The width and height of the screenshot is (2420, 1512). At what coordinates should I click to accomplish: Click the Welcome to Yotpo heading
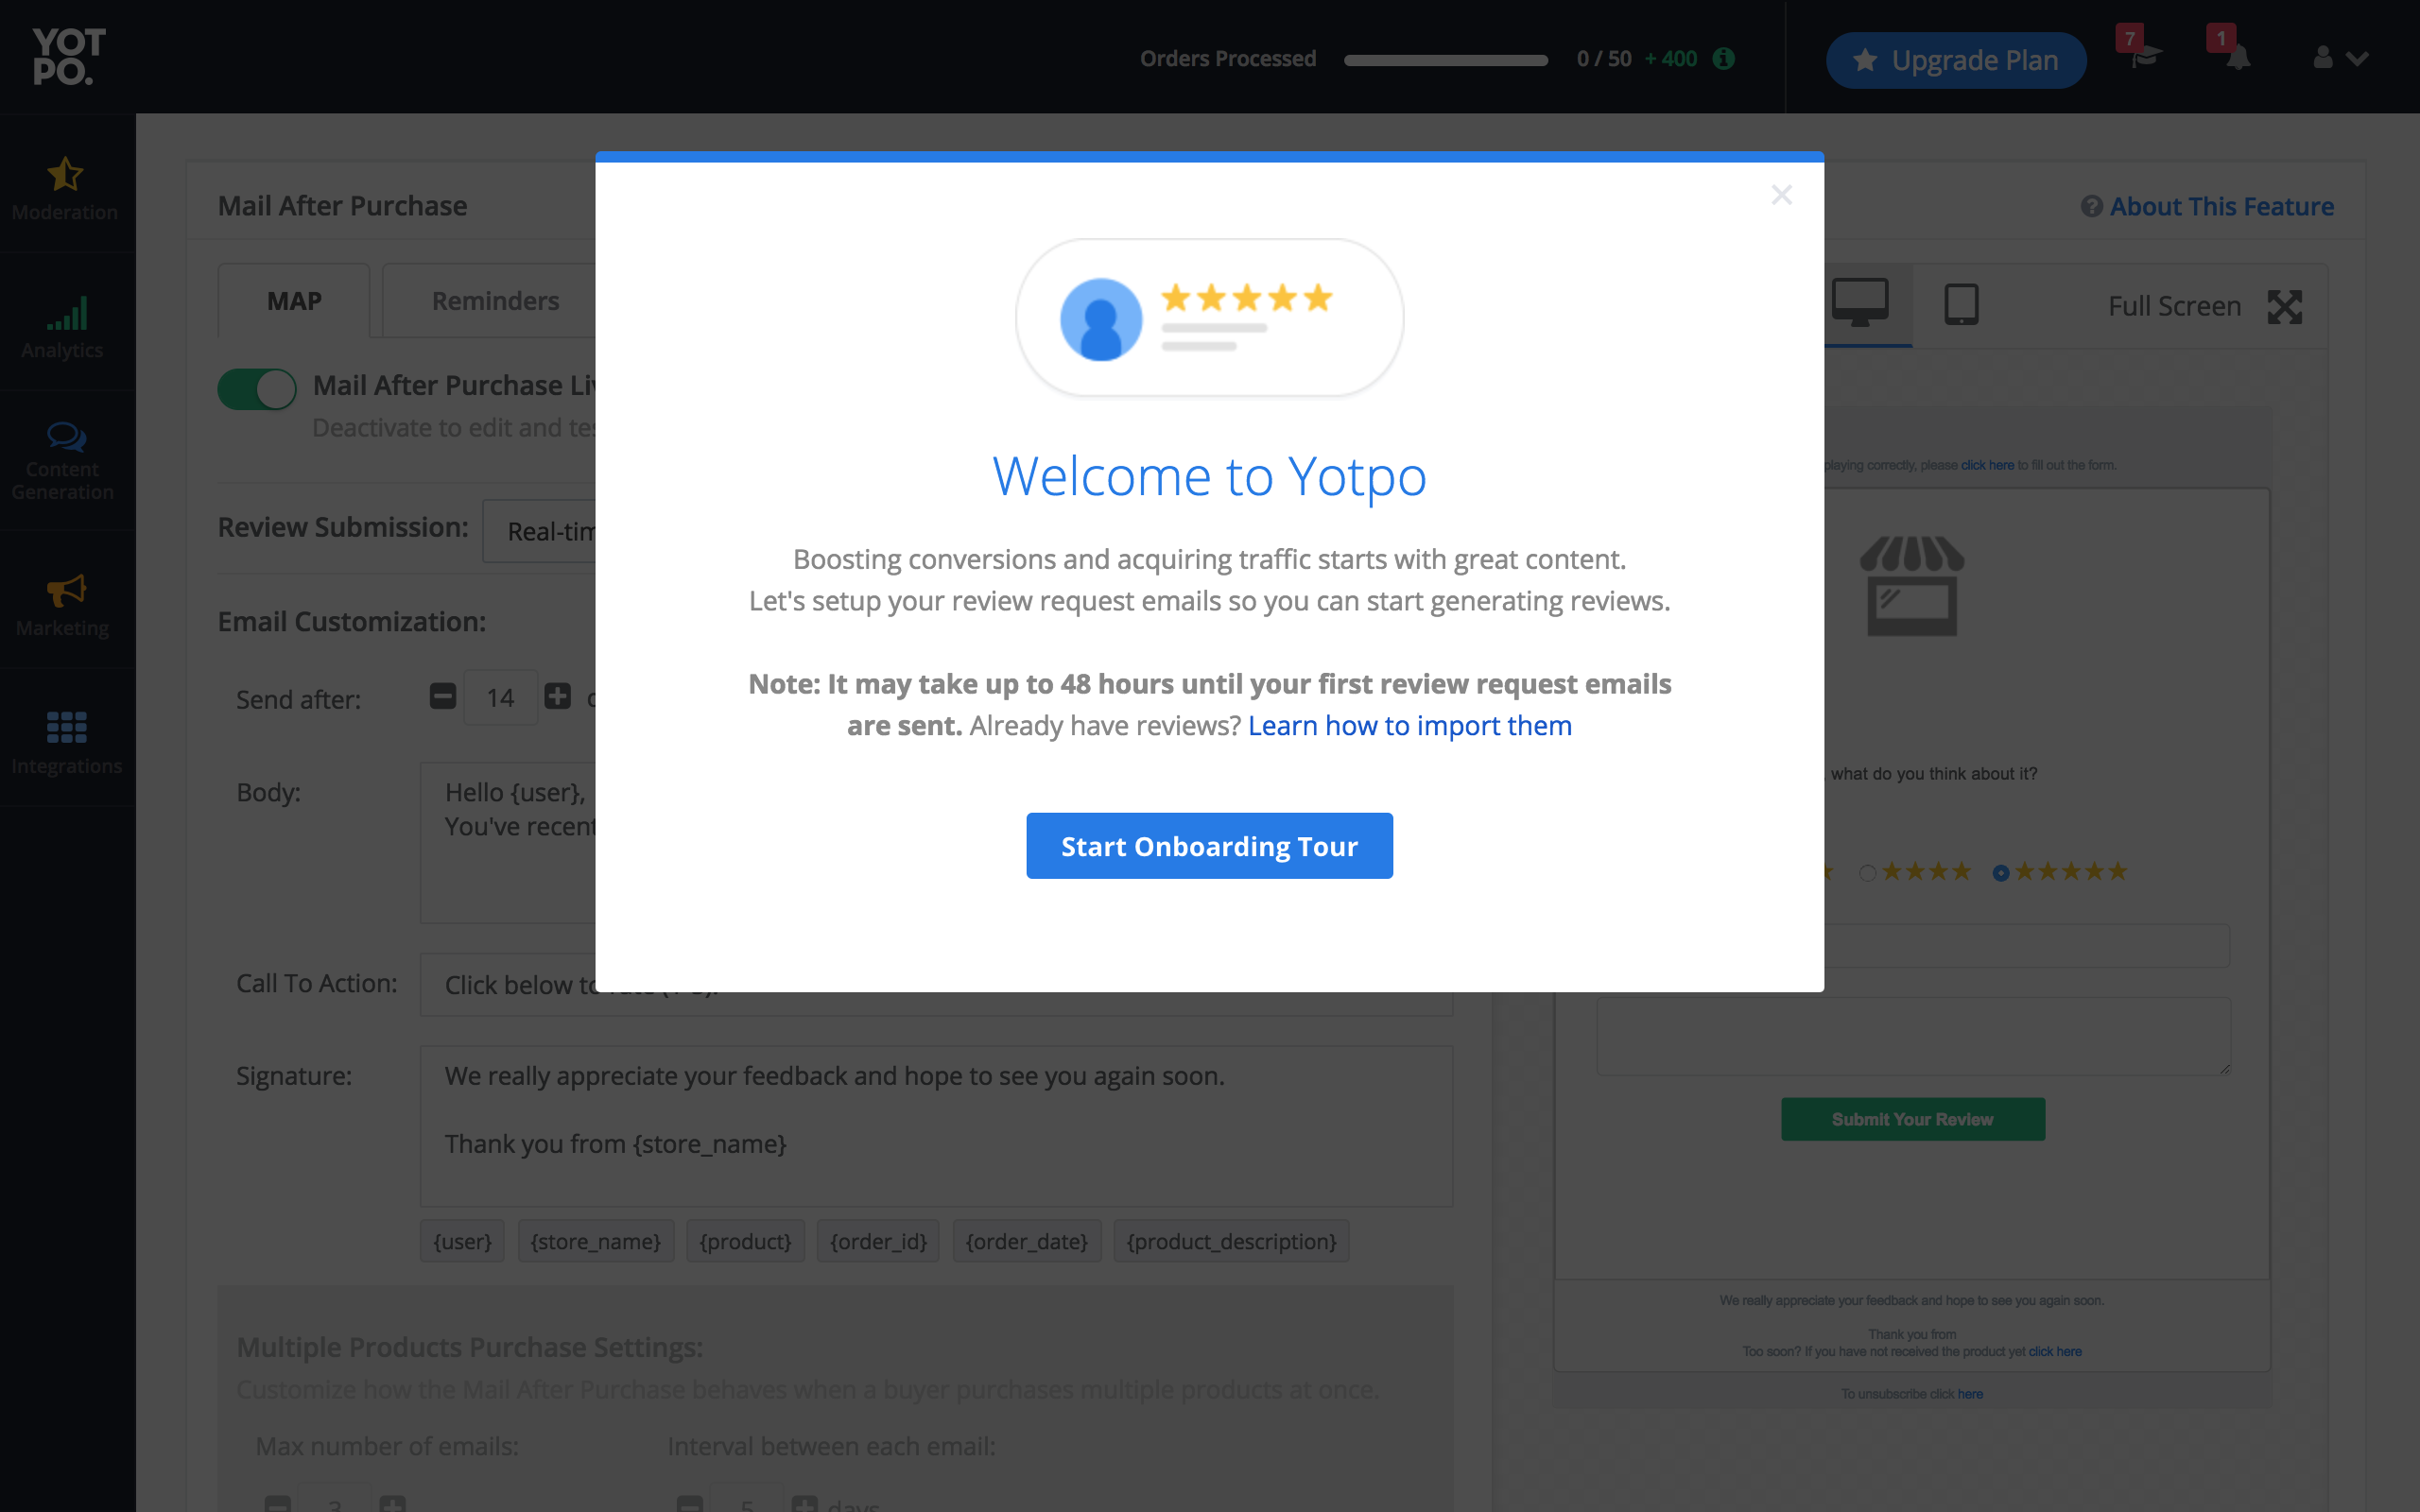[1209, 476]
